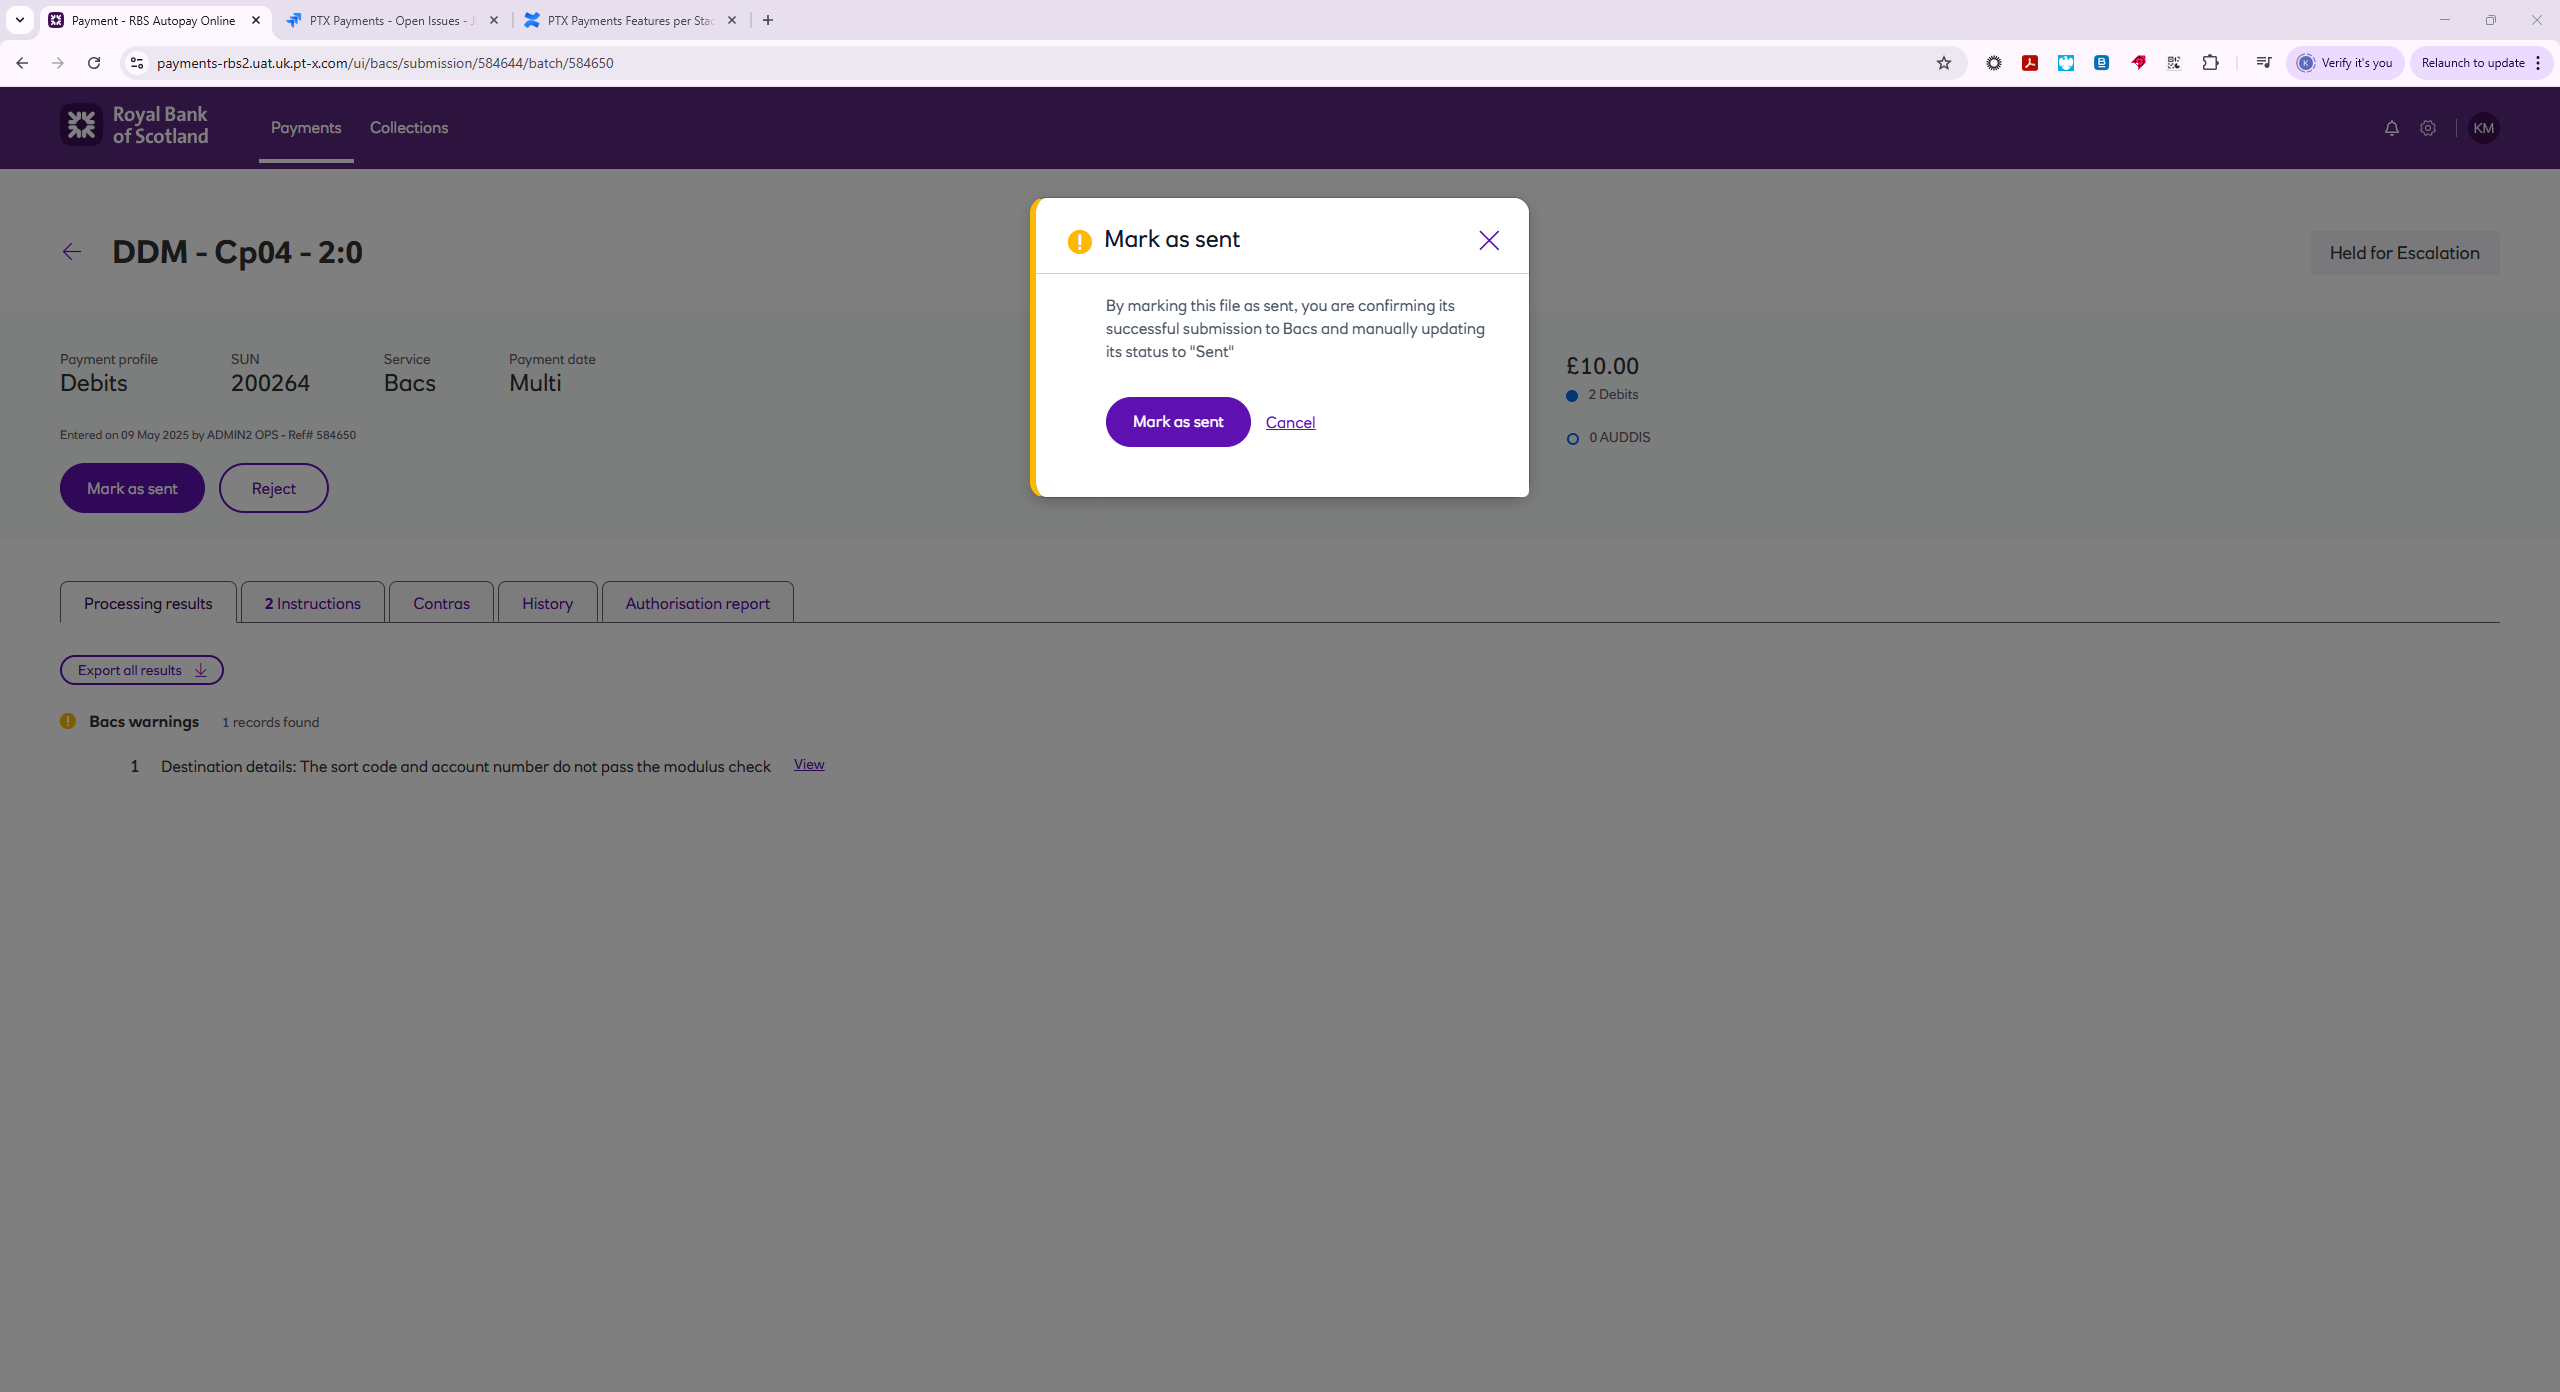2560x1392 pixels.
Task: View the modulus check warning details
Action: coord(808,764)
